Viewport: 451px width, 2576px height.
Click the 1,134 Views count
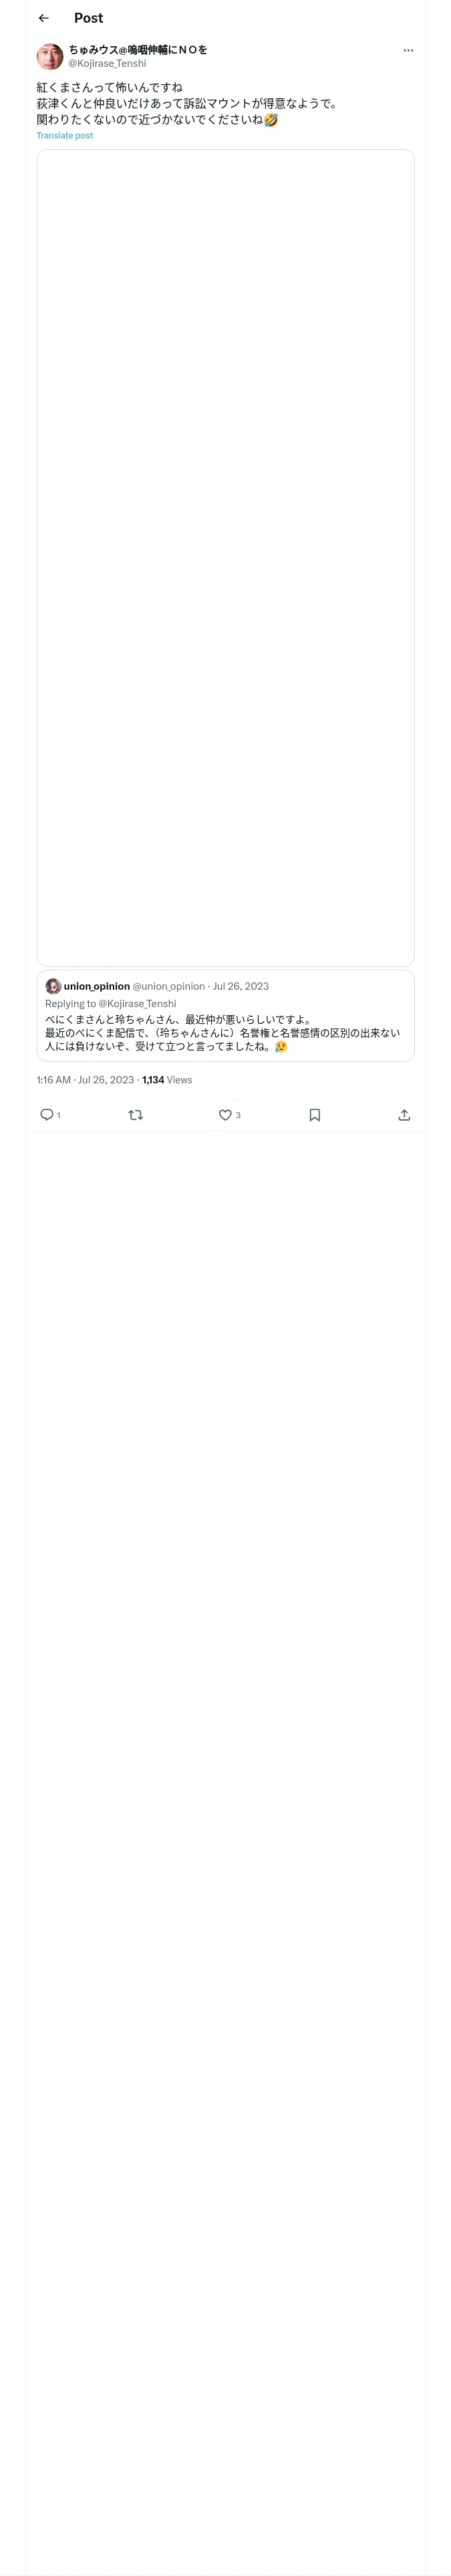click(167, 1080)
